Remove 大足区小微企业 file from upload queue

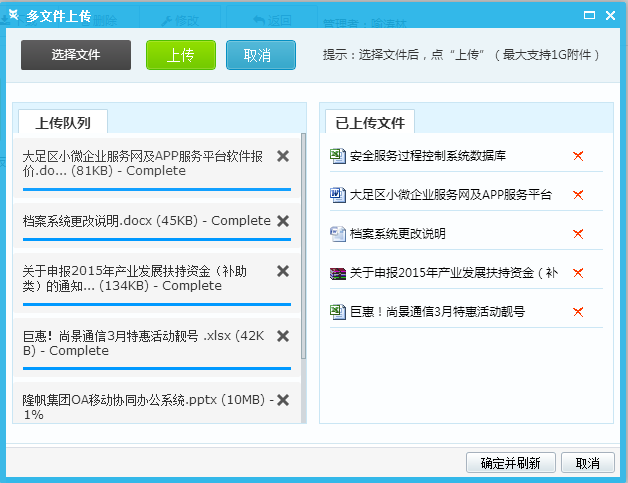283,156
